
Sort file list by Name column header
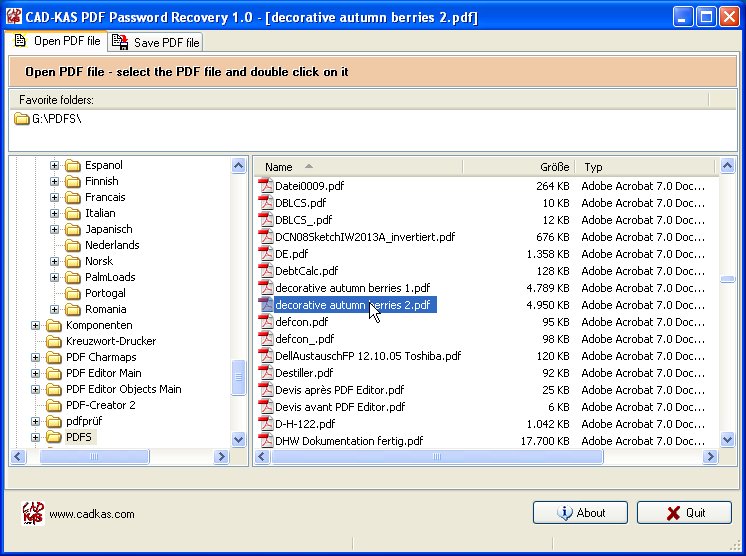[279, 167]
